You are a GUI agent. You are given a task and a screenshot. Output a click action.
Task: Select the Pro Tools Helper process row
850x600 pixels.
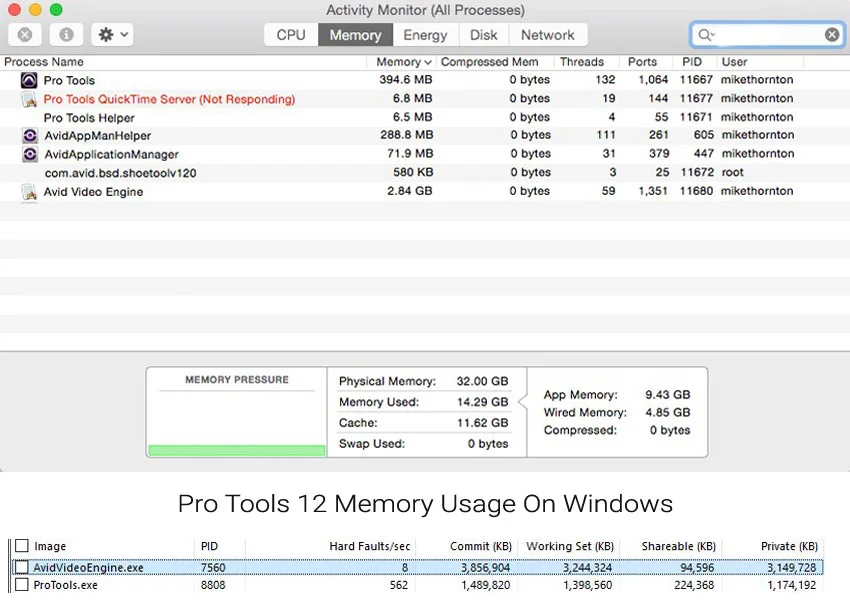[425, 118]
